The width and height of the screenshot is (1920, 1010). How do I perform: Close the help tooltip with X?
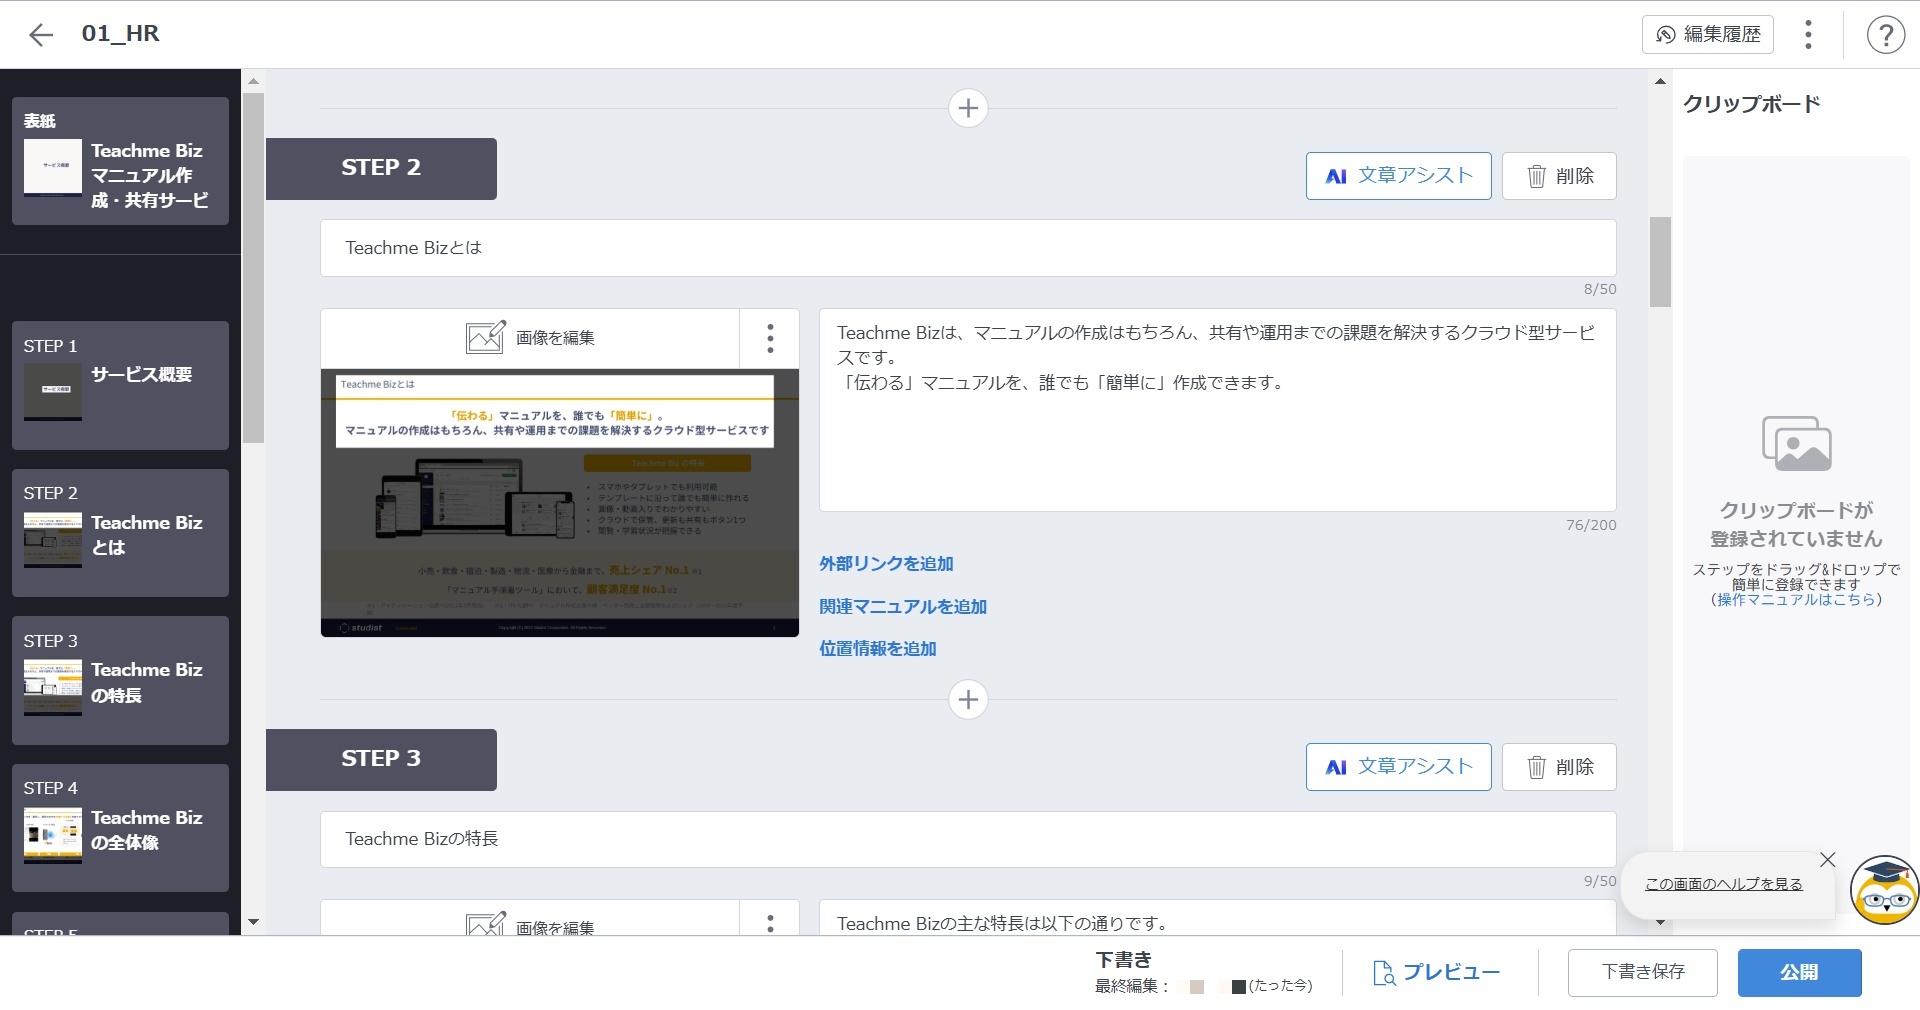(1828, 860)
